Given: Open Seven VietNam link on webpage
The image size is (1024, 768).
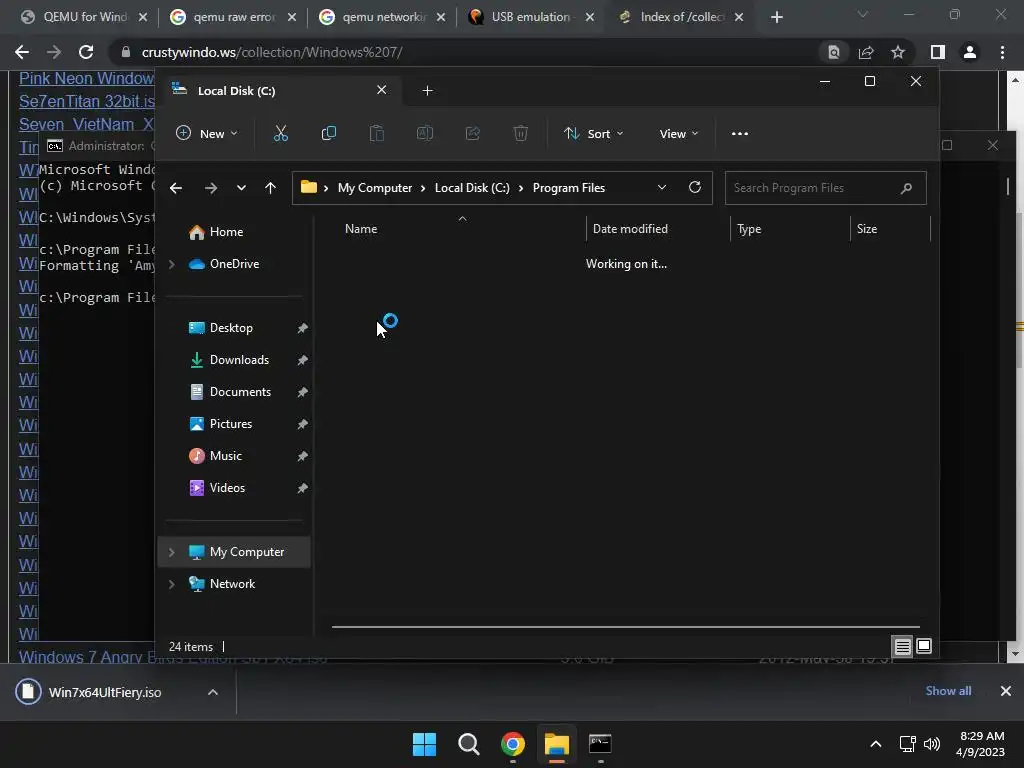Looking at the screenshot, I should pos(86,124).
